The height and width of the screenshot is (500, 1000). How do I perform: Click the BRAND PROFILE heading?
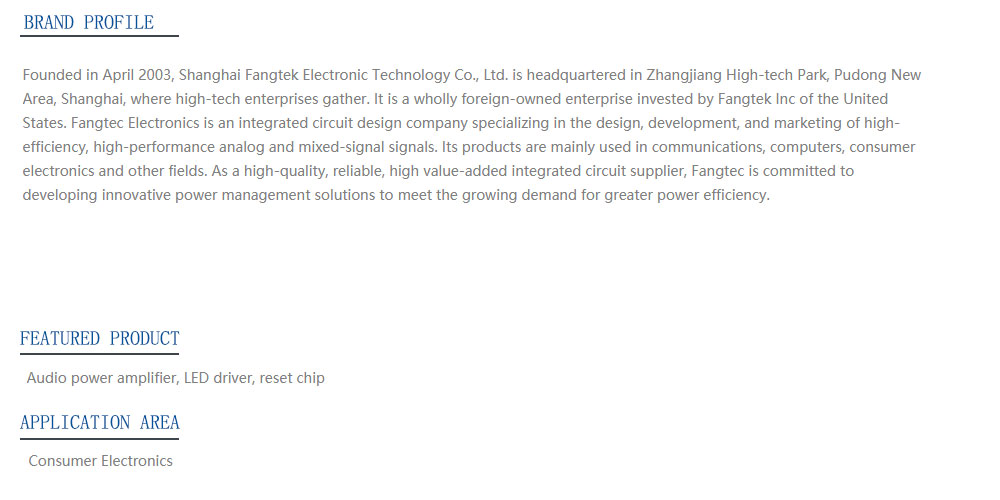click(89, 22)
